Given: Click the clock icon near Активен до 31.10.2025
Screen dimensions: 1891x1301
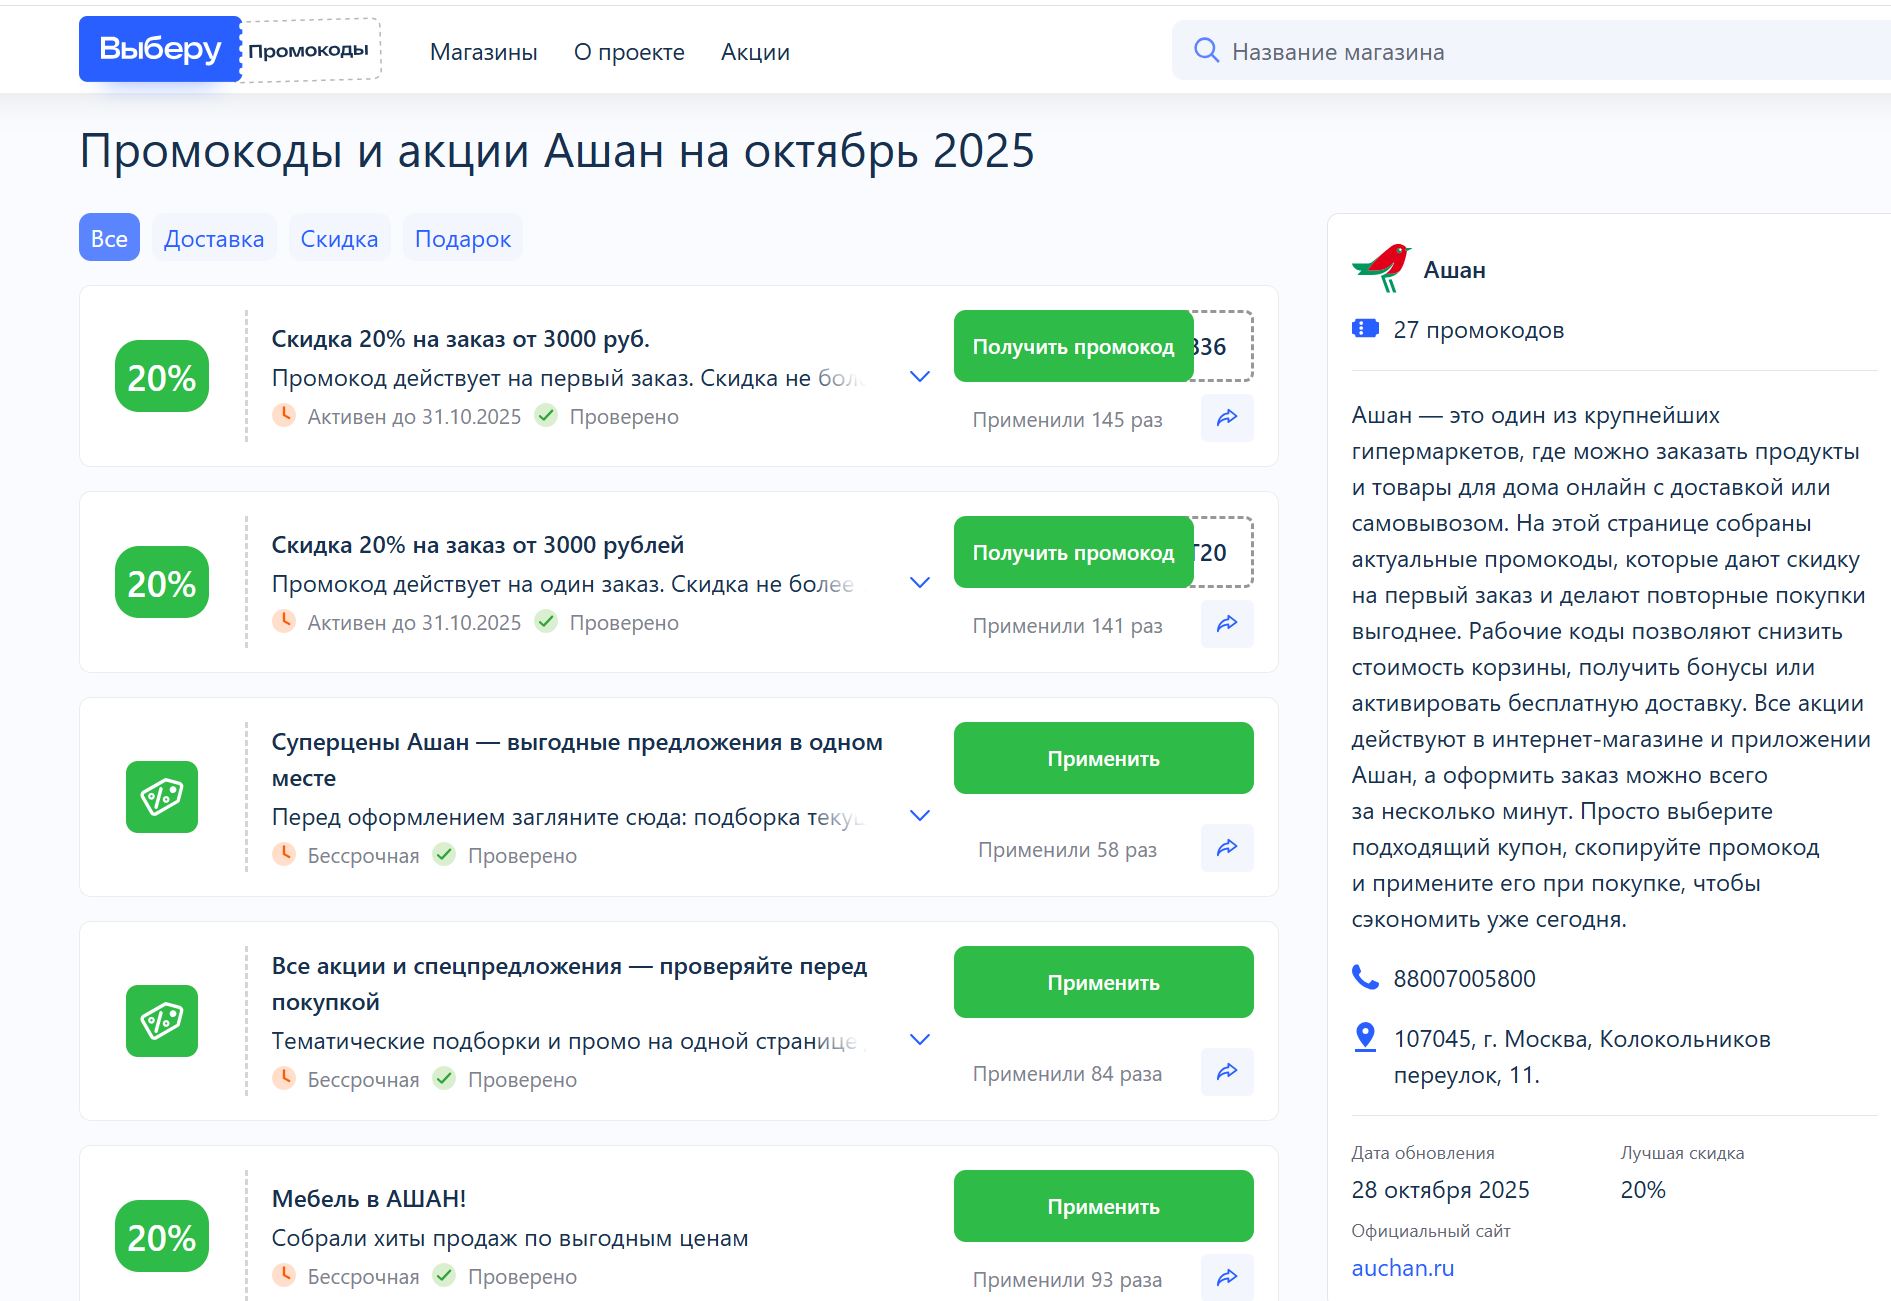Looking at the screenshot, I should click(x=285, y=417).
